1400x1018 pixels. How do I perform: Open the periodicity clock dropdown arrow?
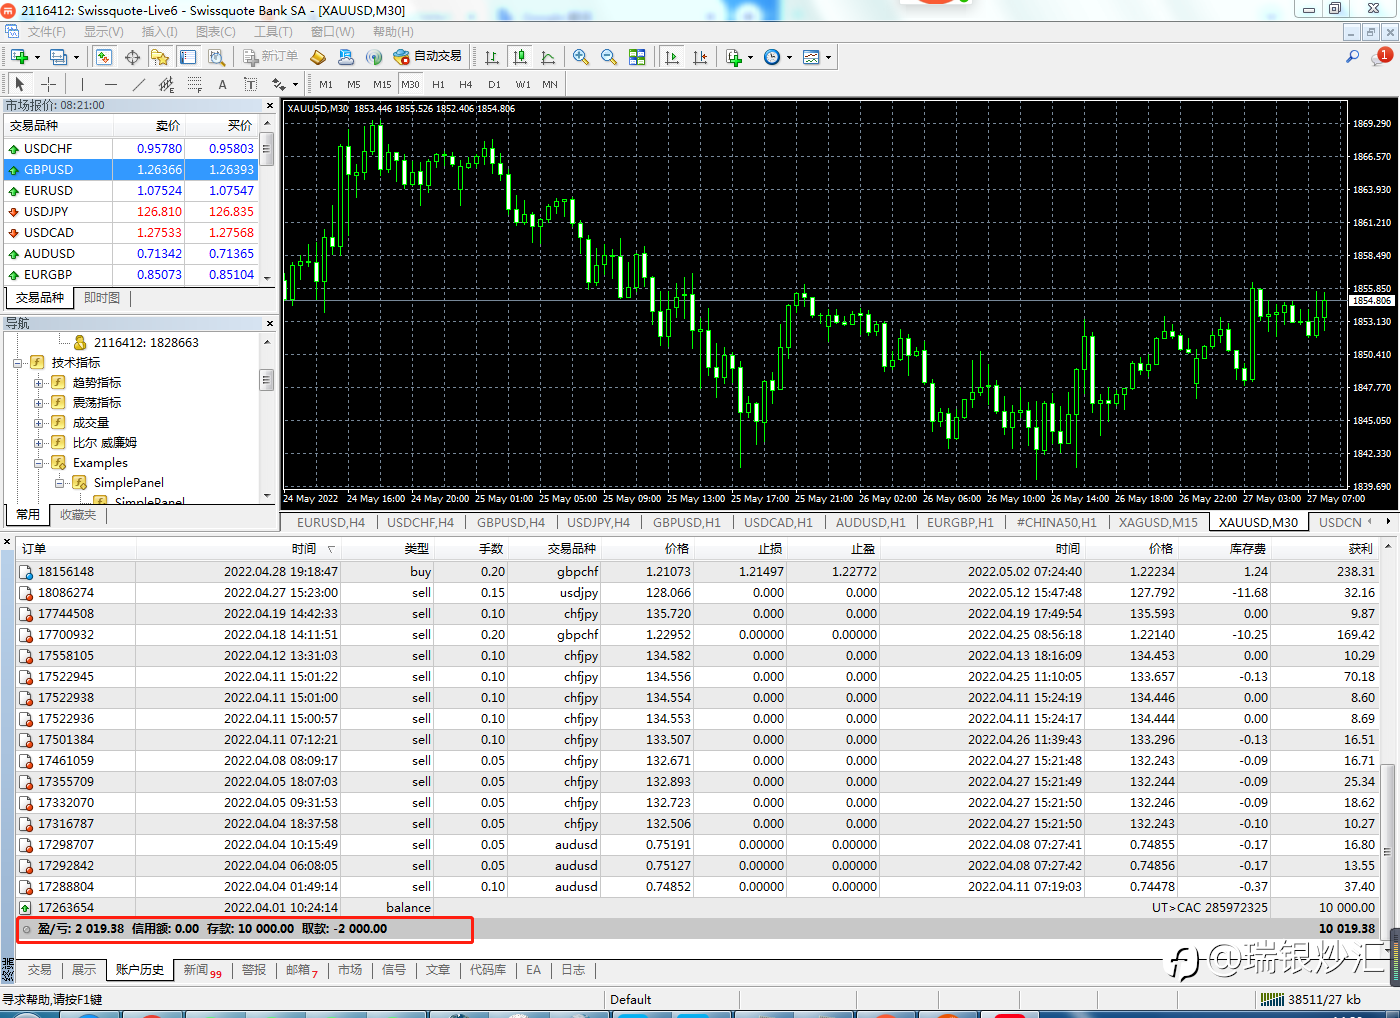(789, 57)
